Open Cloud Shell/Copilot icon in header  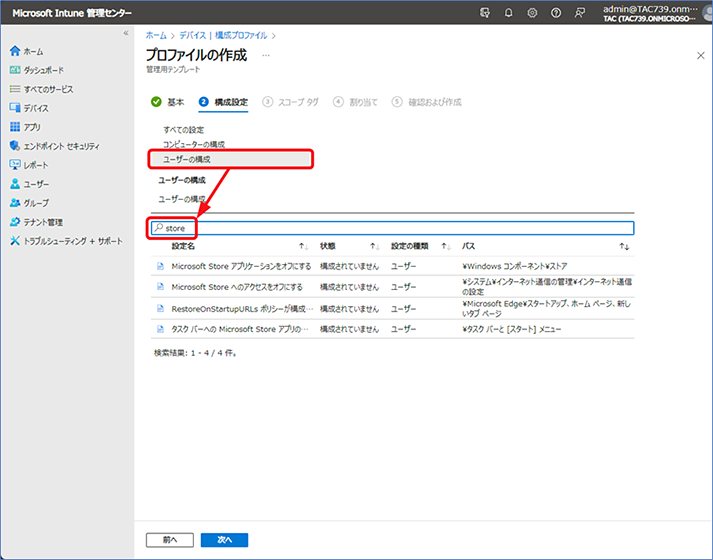tap(485, 13)
